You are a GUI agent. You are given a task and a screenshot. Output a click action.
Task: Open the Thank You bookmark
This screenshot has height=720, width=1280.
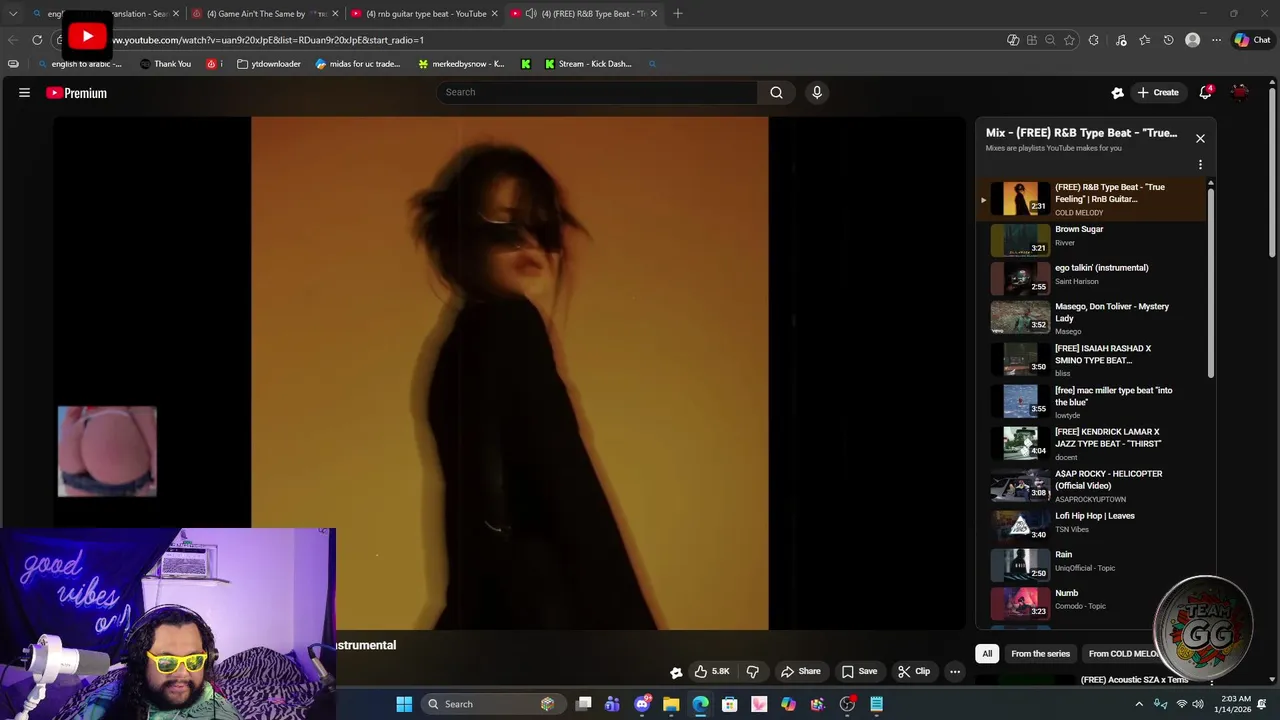pyautogui.click(x=165, y=64)
